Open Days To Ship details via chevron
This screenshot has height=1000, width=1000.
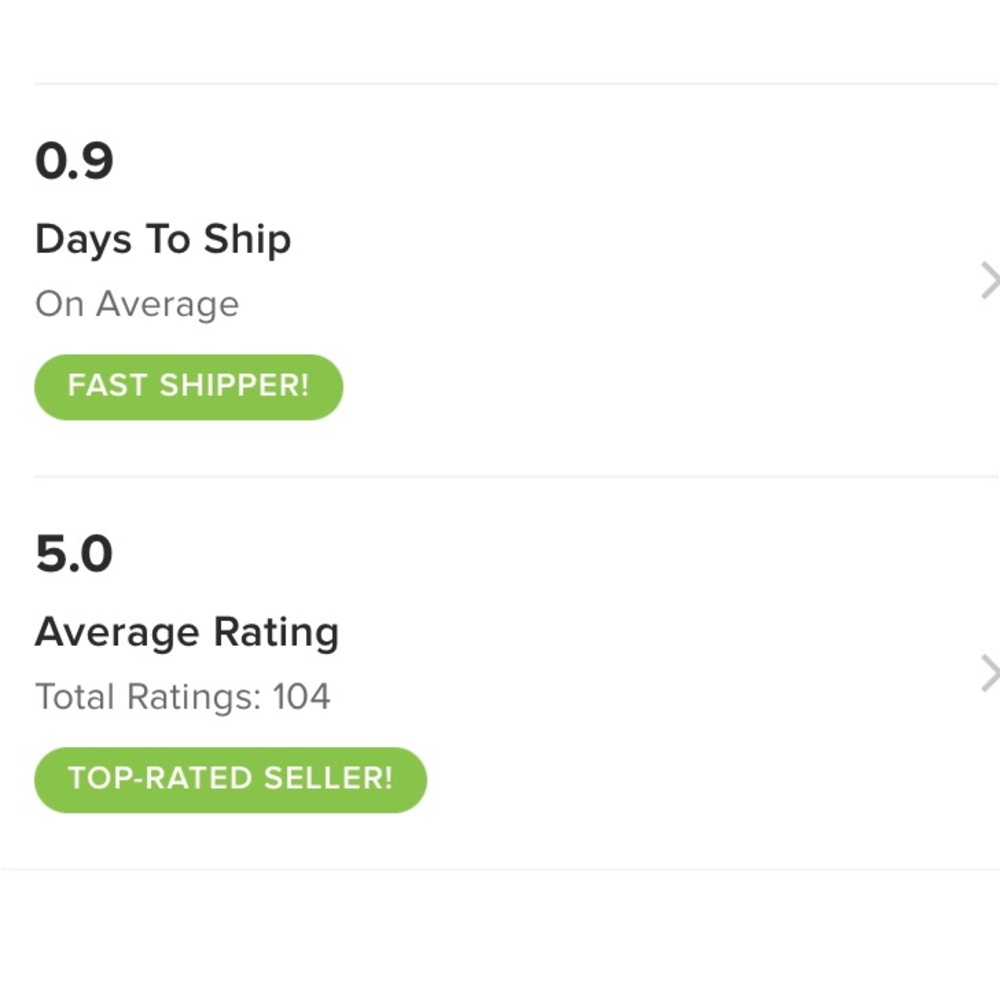989,281
